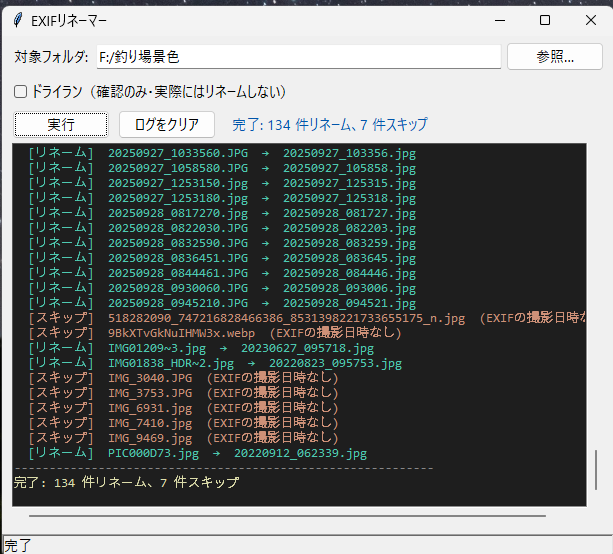
Task: Click skipped entry IMG_9469.jpg
Action: [x=183, y=438]
